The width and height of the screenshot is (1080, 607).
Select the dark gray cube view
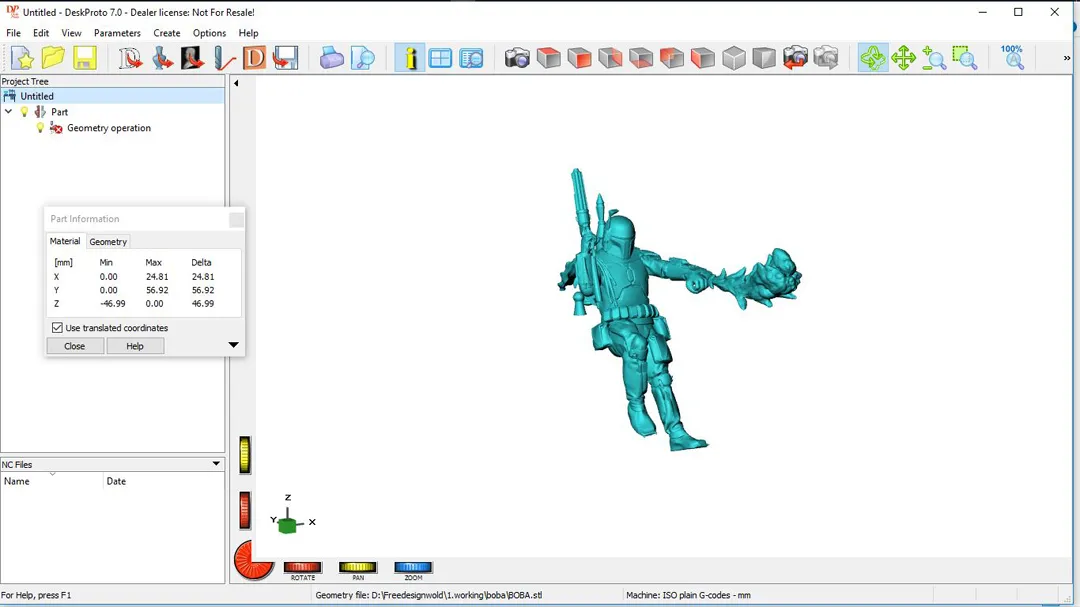764,58
